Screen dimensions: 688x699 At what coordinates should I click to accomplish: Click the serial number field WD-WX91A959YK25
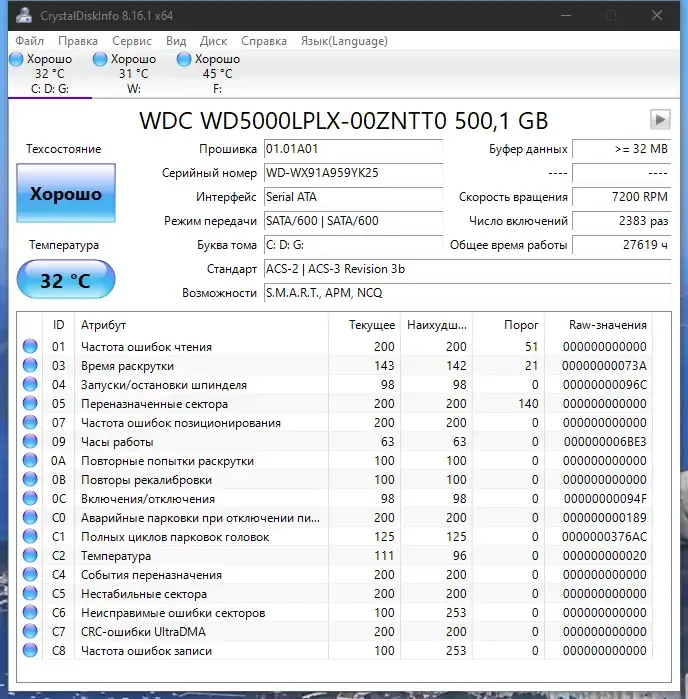(x=353, y=173)
